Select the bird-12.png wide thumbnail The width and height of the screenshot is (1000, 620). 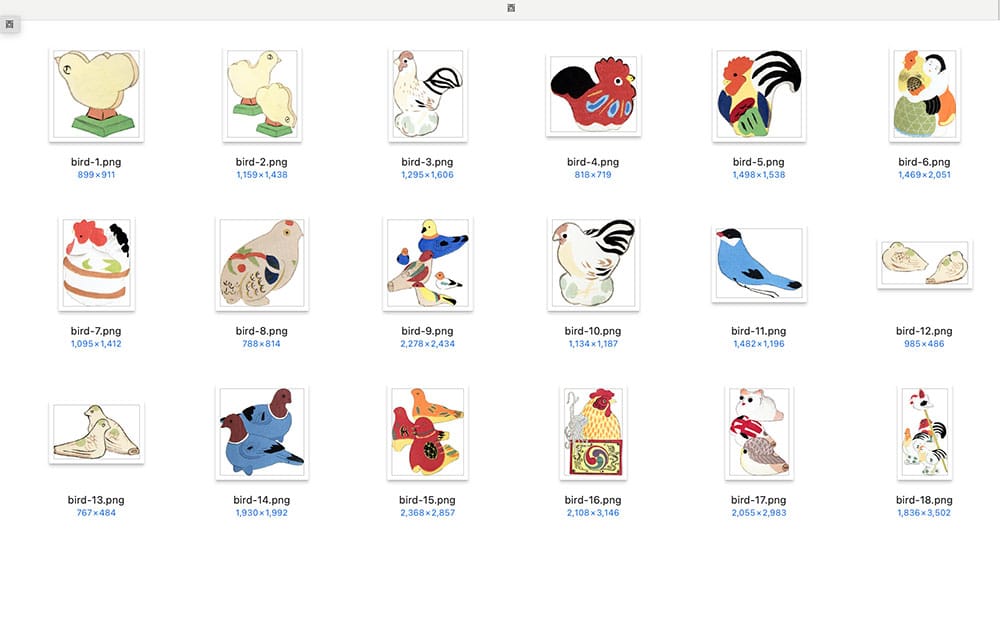click(x=924, y=264)
